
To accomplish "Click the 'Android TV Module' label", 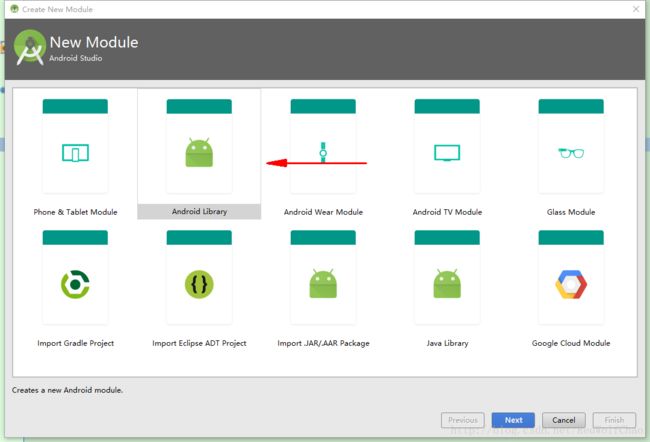I will coord(447,212).
